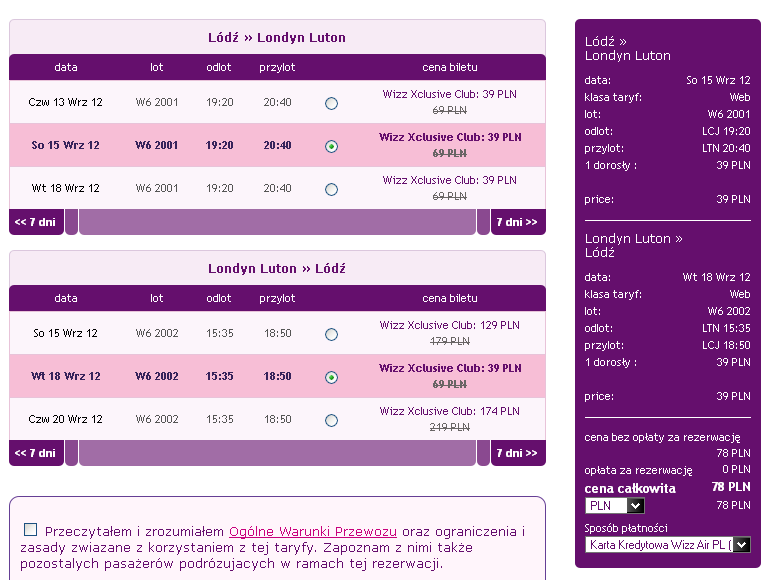This screenshot has width=771, height=580.
Task: Click 'cena biletu' header in Łódź–Luton table
Action: point(450,67)
